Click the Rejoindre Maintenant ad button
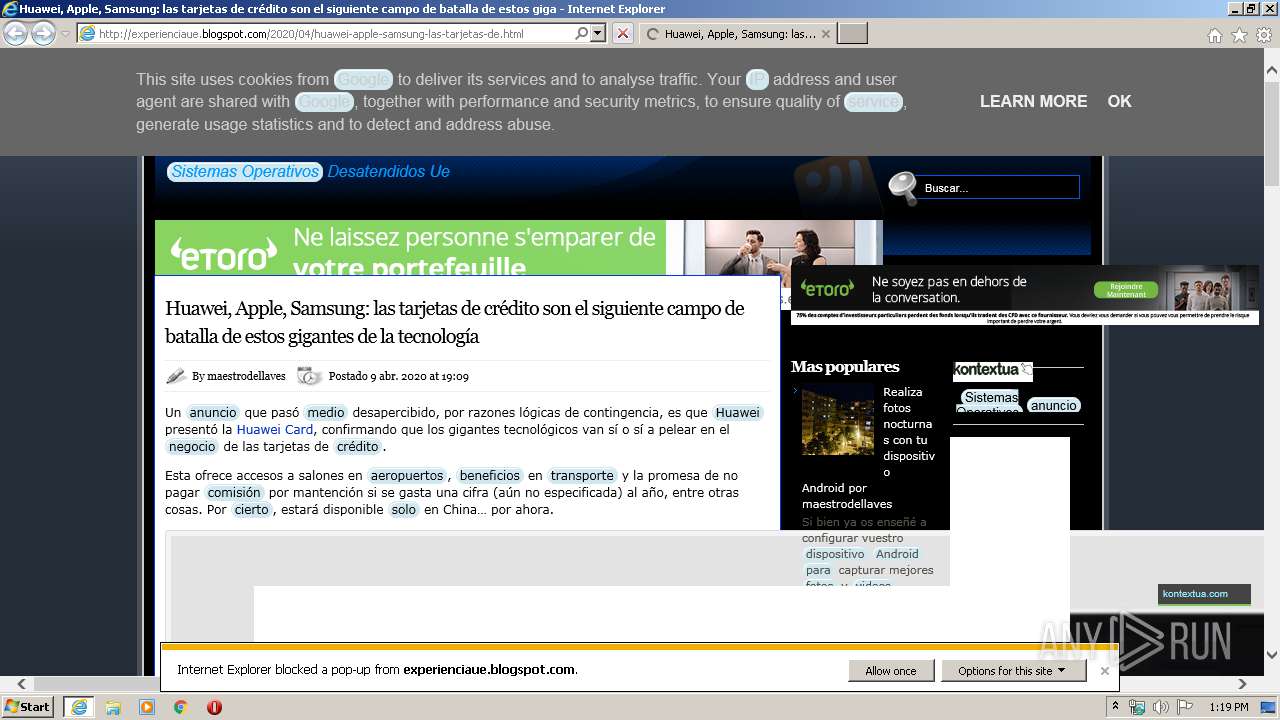Viewport: 1280px width, 720px height. (x=1126, y=290)
